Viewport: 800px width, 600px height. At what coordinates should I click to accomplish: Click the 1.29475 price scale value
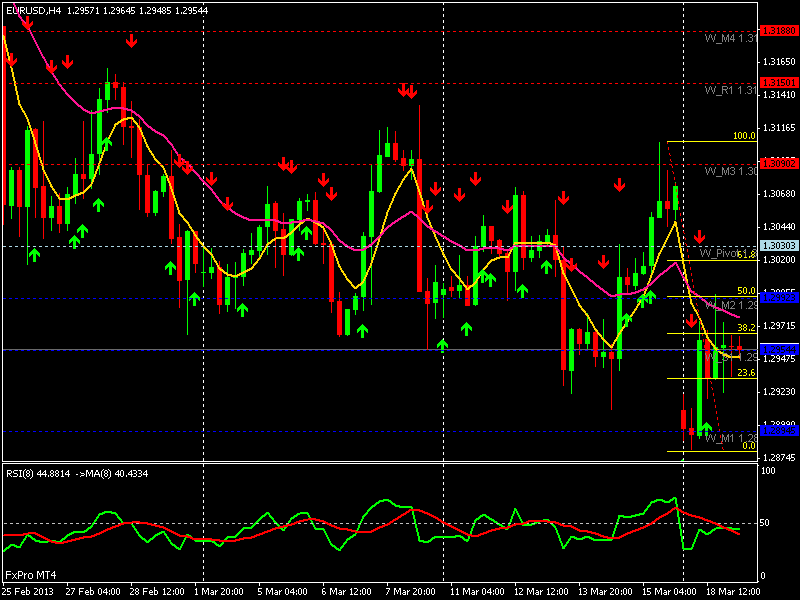tap(779, 359)
